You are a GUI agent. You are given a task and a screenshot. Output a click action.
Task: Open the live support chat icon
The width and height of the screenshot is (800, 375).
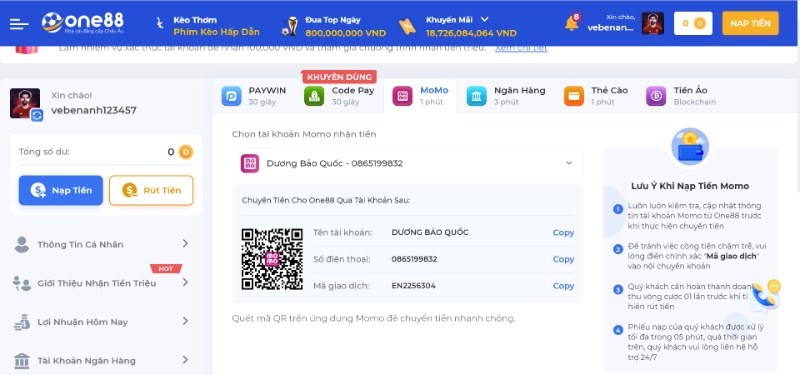coord(767,295)
